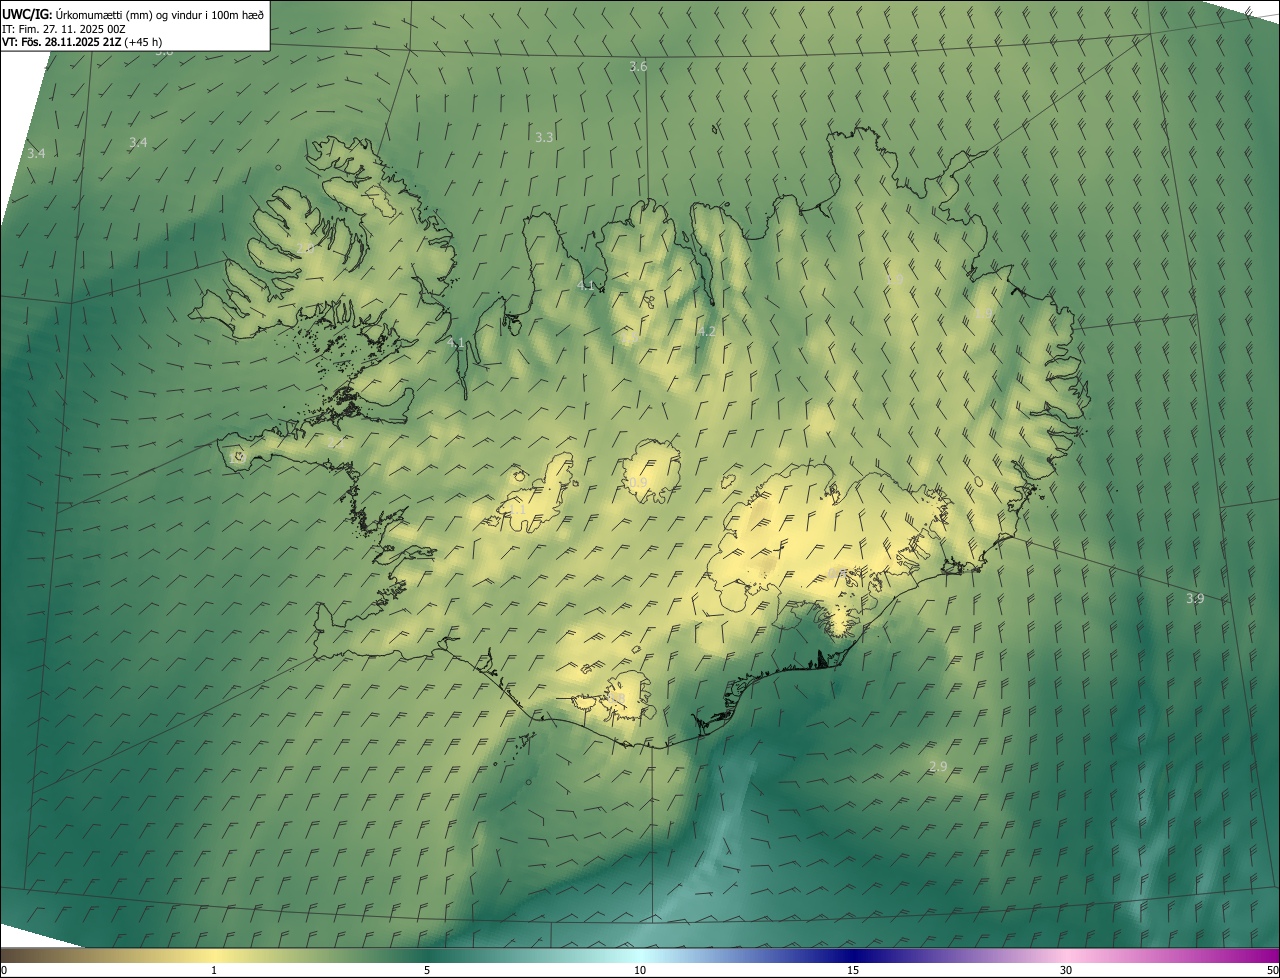The height and width of the screenshot is (978, 1280).
Task: Pick the light cyan section of the colour scale
Action: pos(640,955)
